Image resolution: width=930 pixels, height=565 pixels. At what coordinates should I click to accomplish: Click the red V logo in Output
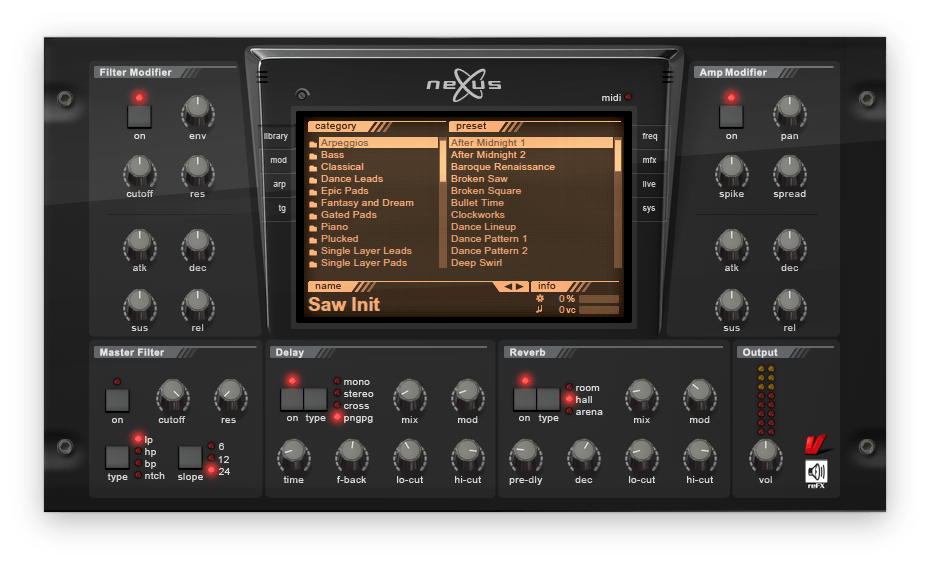coord(817,445)
